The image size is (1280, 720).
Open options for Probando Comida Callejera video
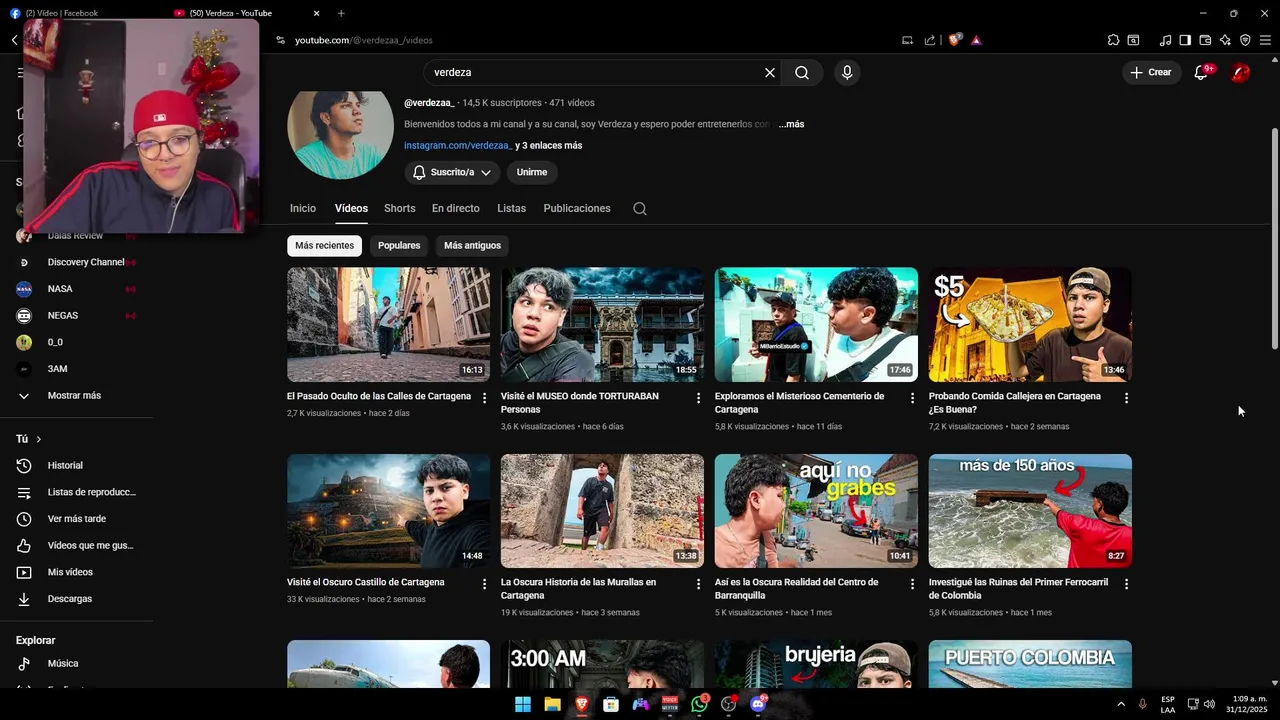(x=1126, y=398)
